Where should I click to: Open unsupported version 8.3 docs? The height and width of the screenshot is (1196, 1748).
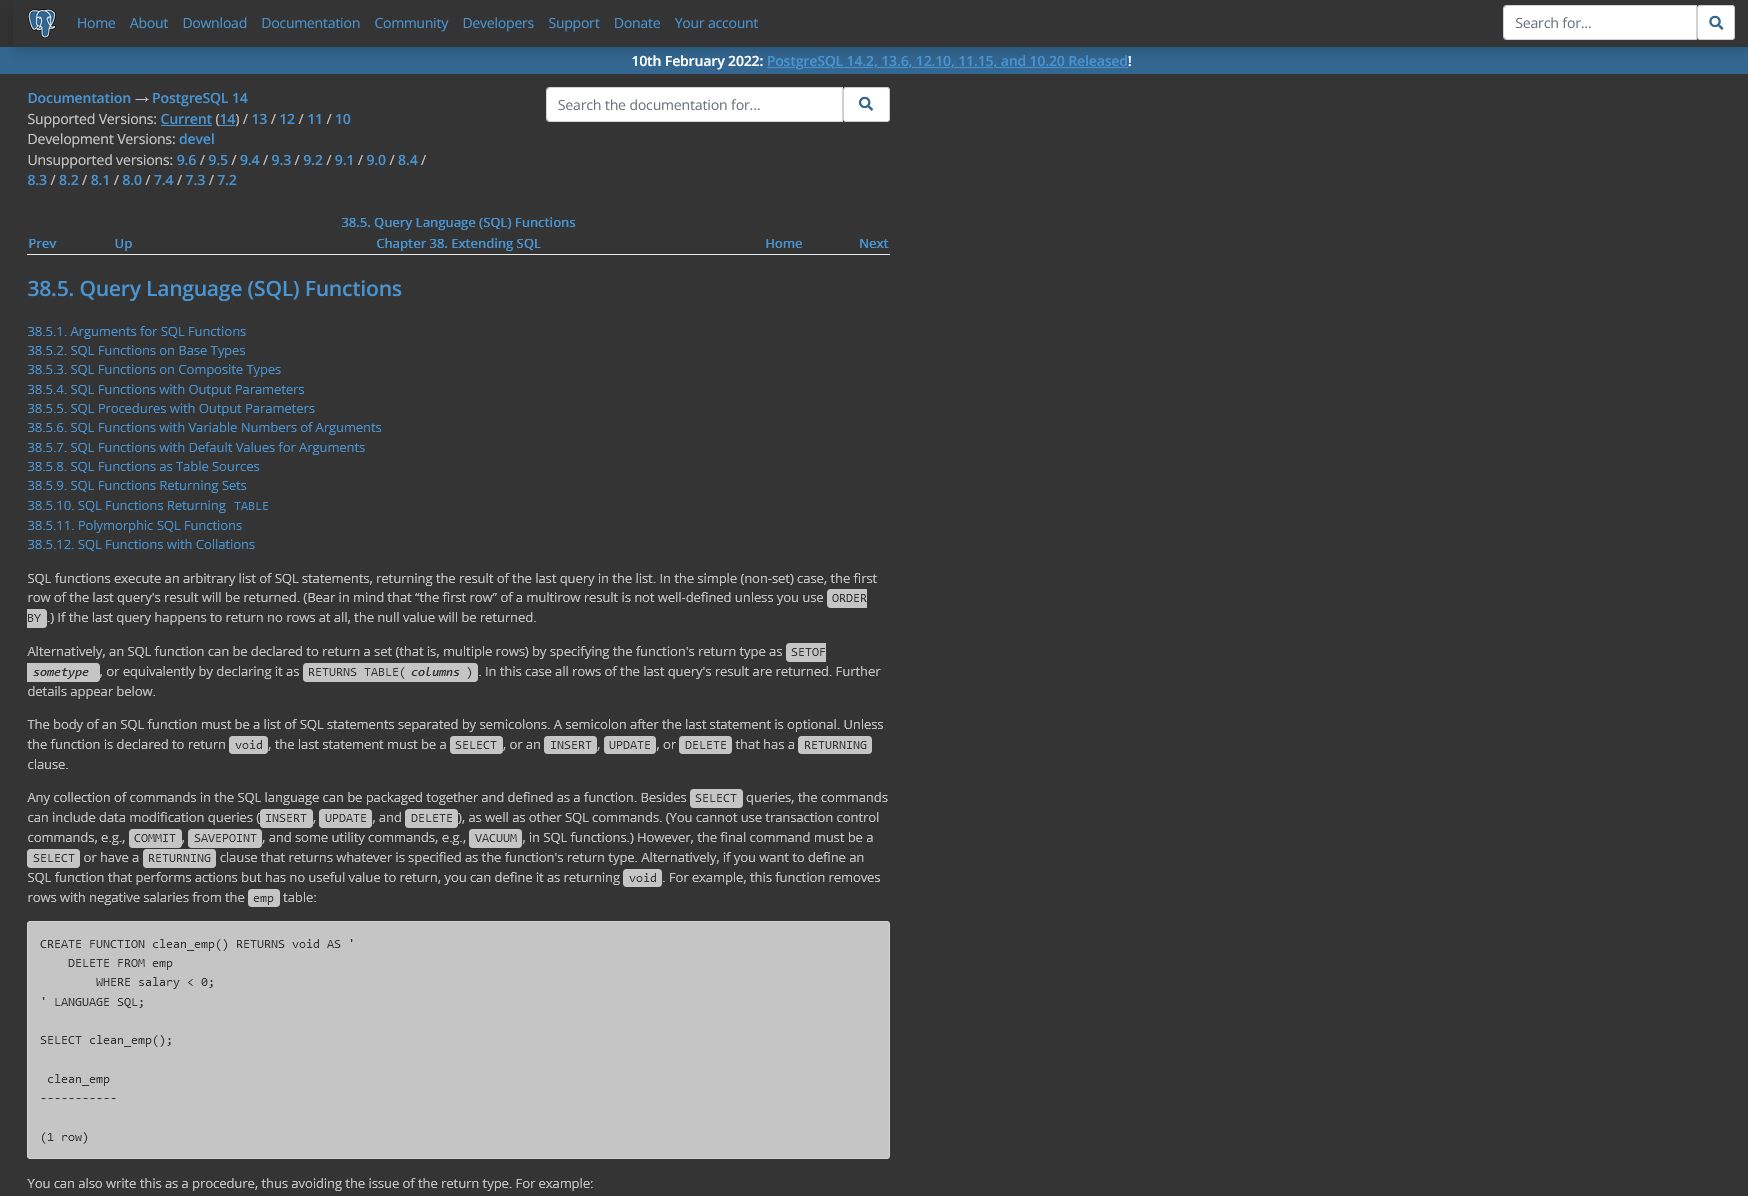[x=37, y=180]
